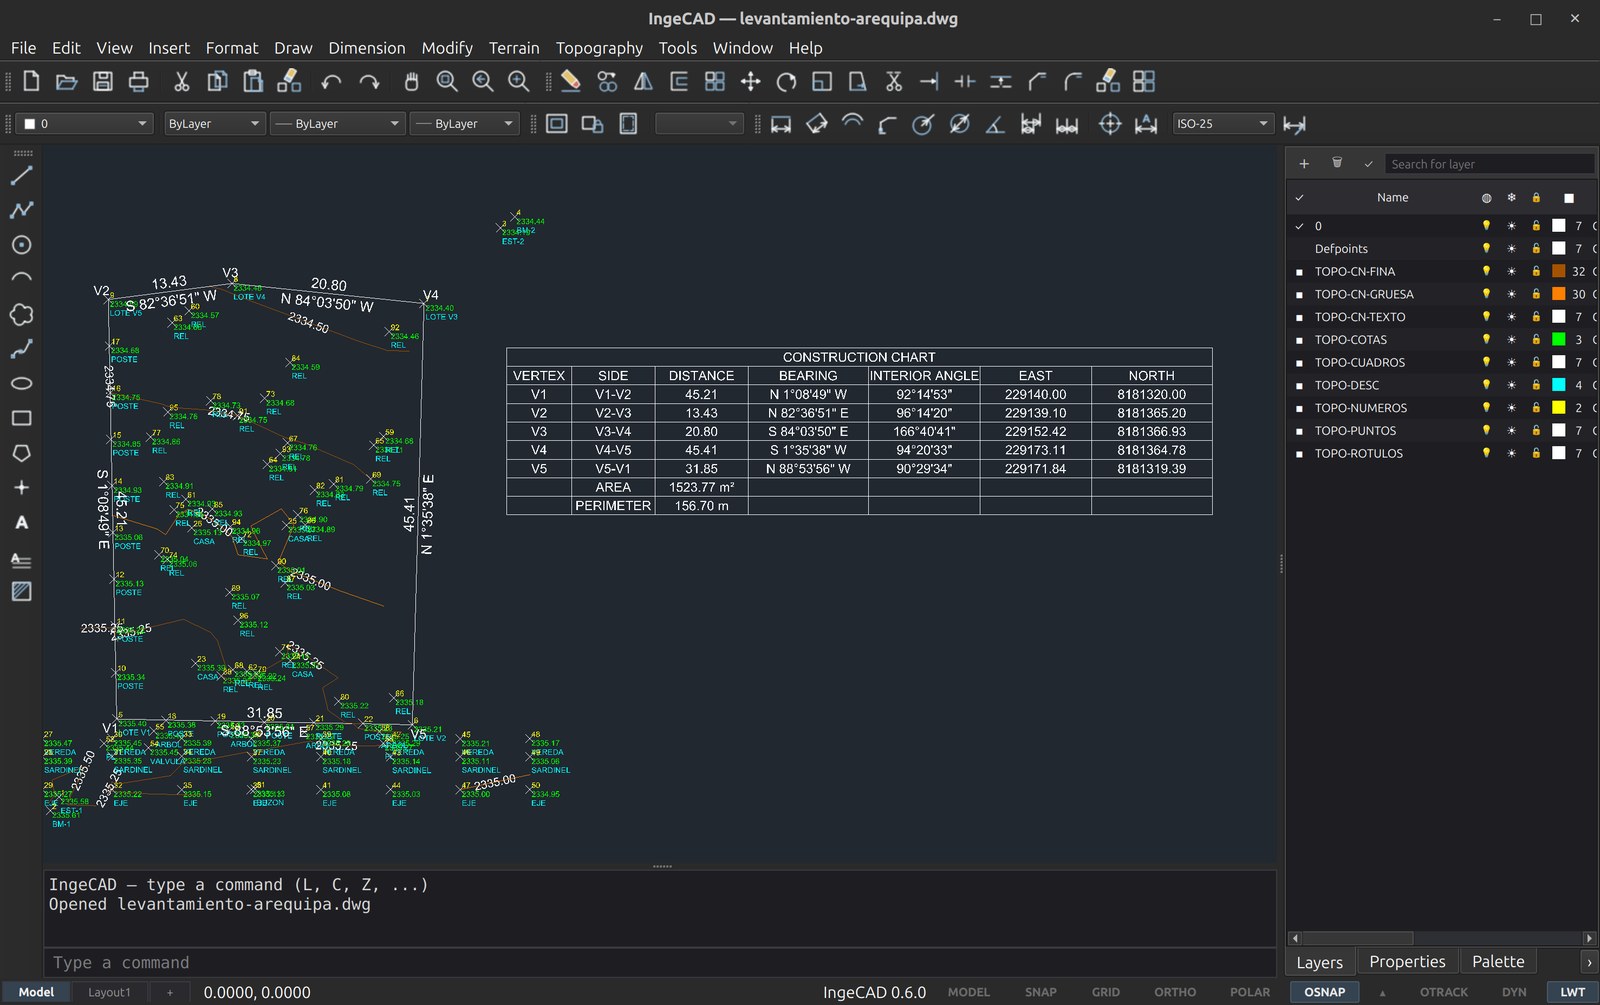
Task: Select the Angular dimension tool
Action: coord(995,124)
